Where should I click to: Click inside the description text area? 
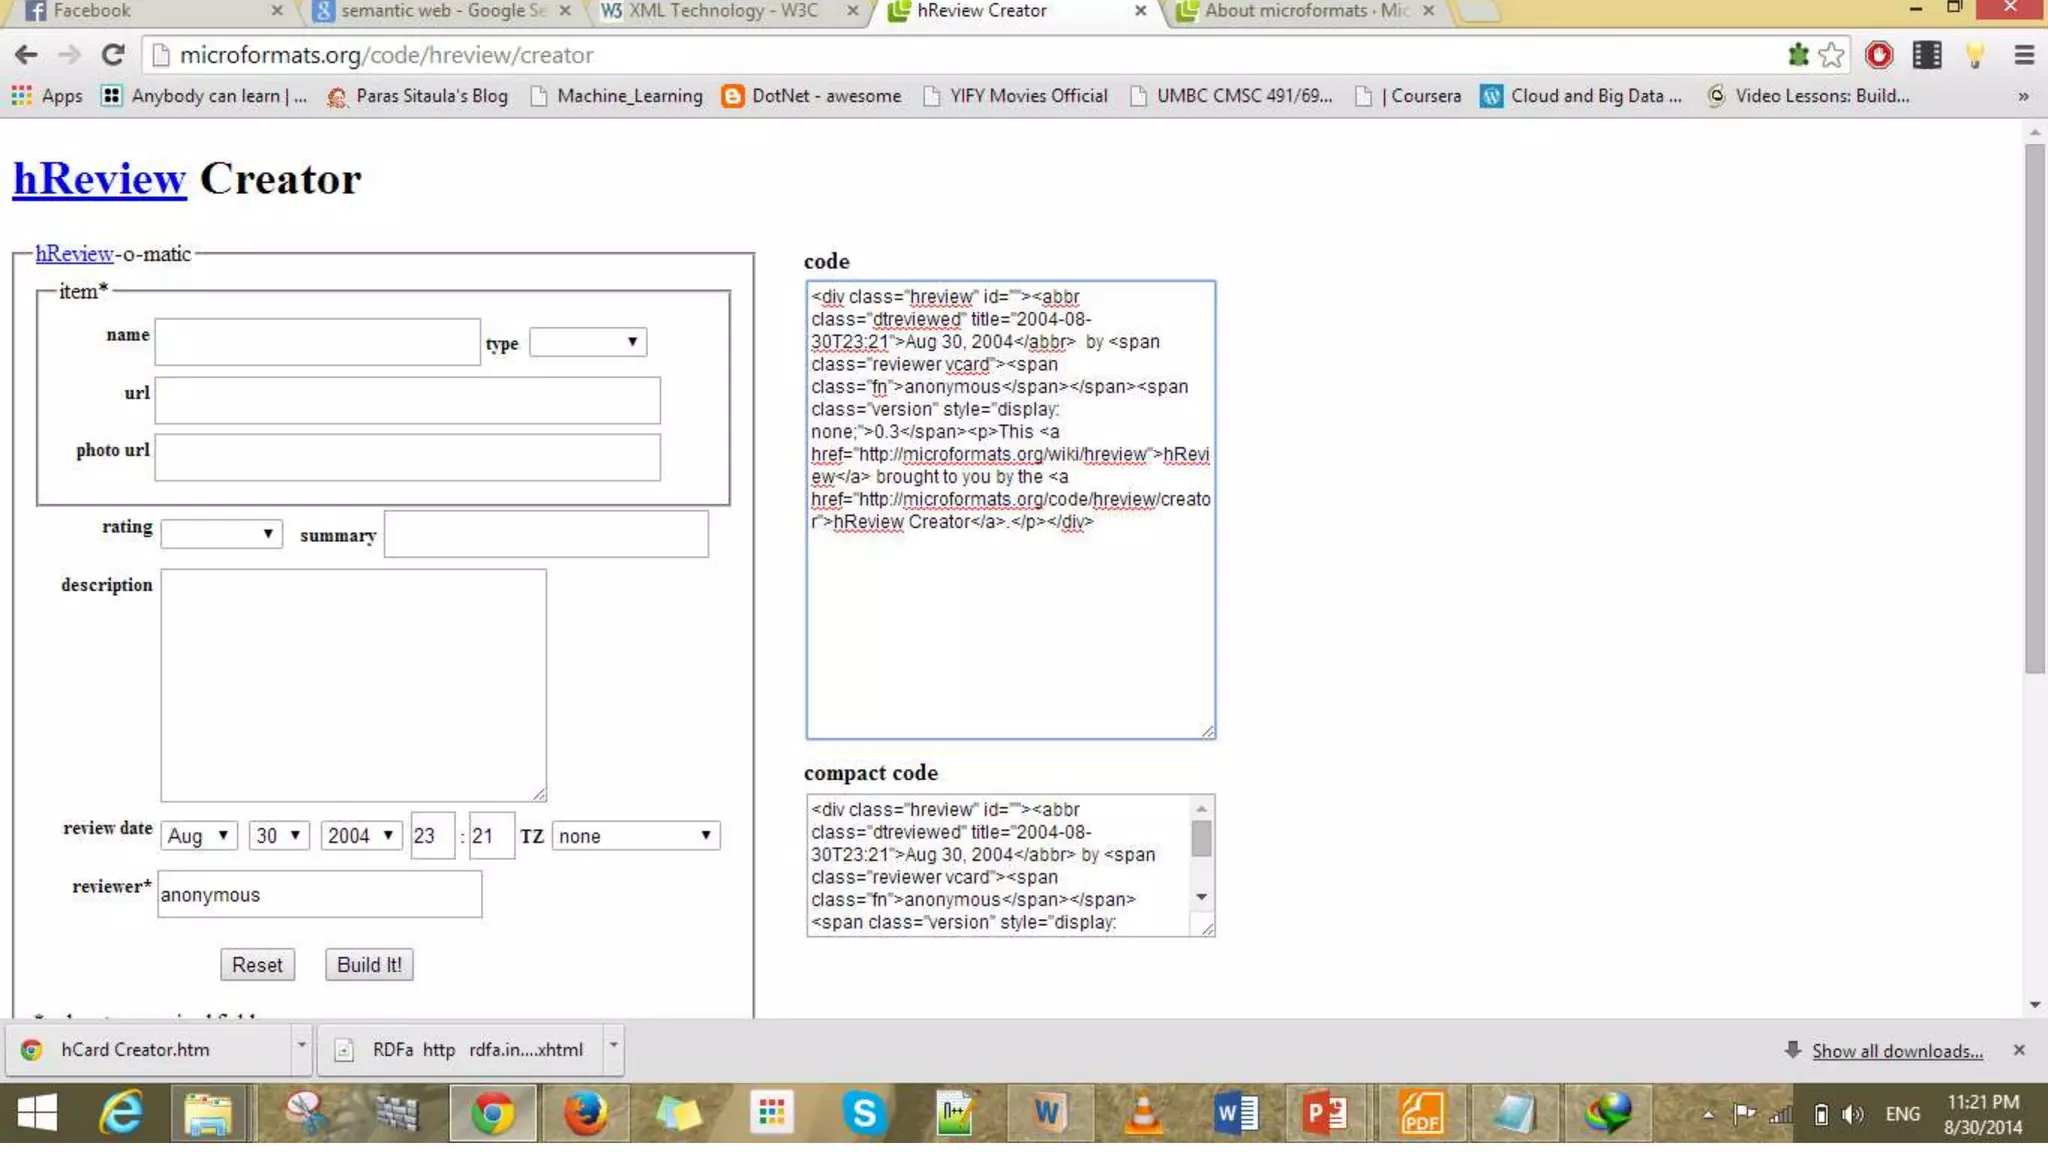coord(353,685)
